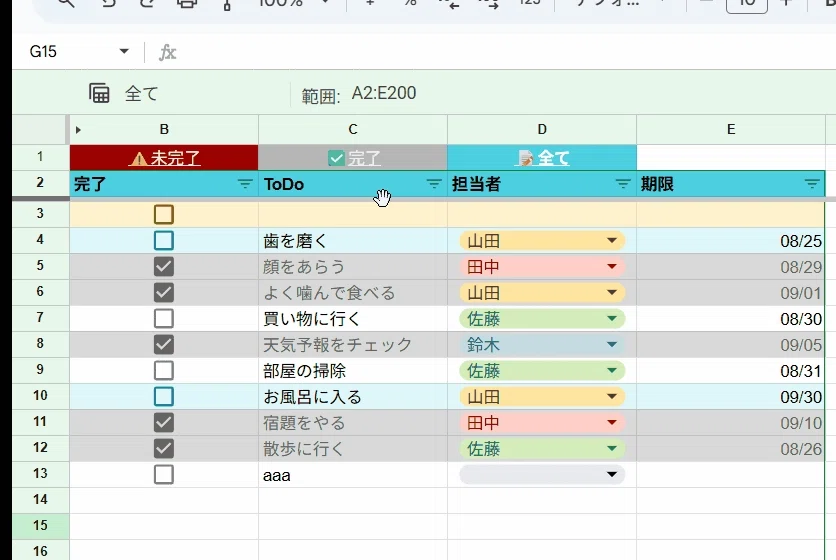The image size is (836, 560).
Task: Select the date cell 08/31
Action: click(x=730, y=370)
